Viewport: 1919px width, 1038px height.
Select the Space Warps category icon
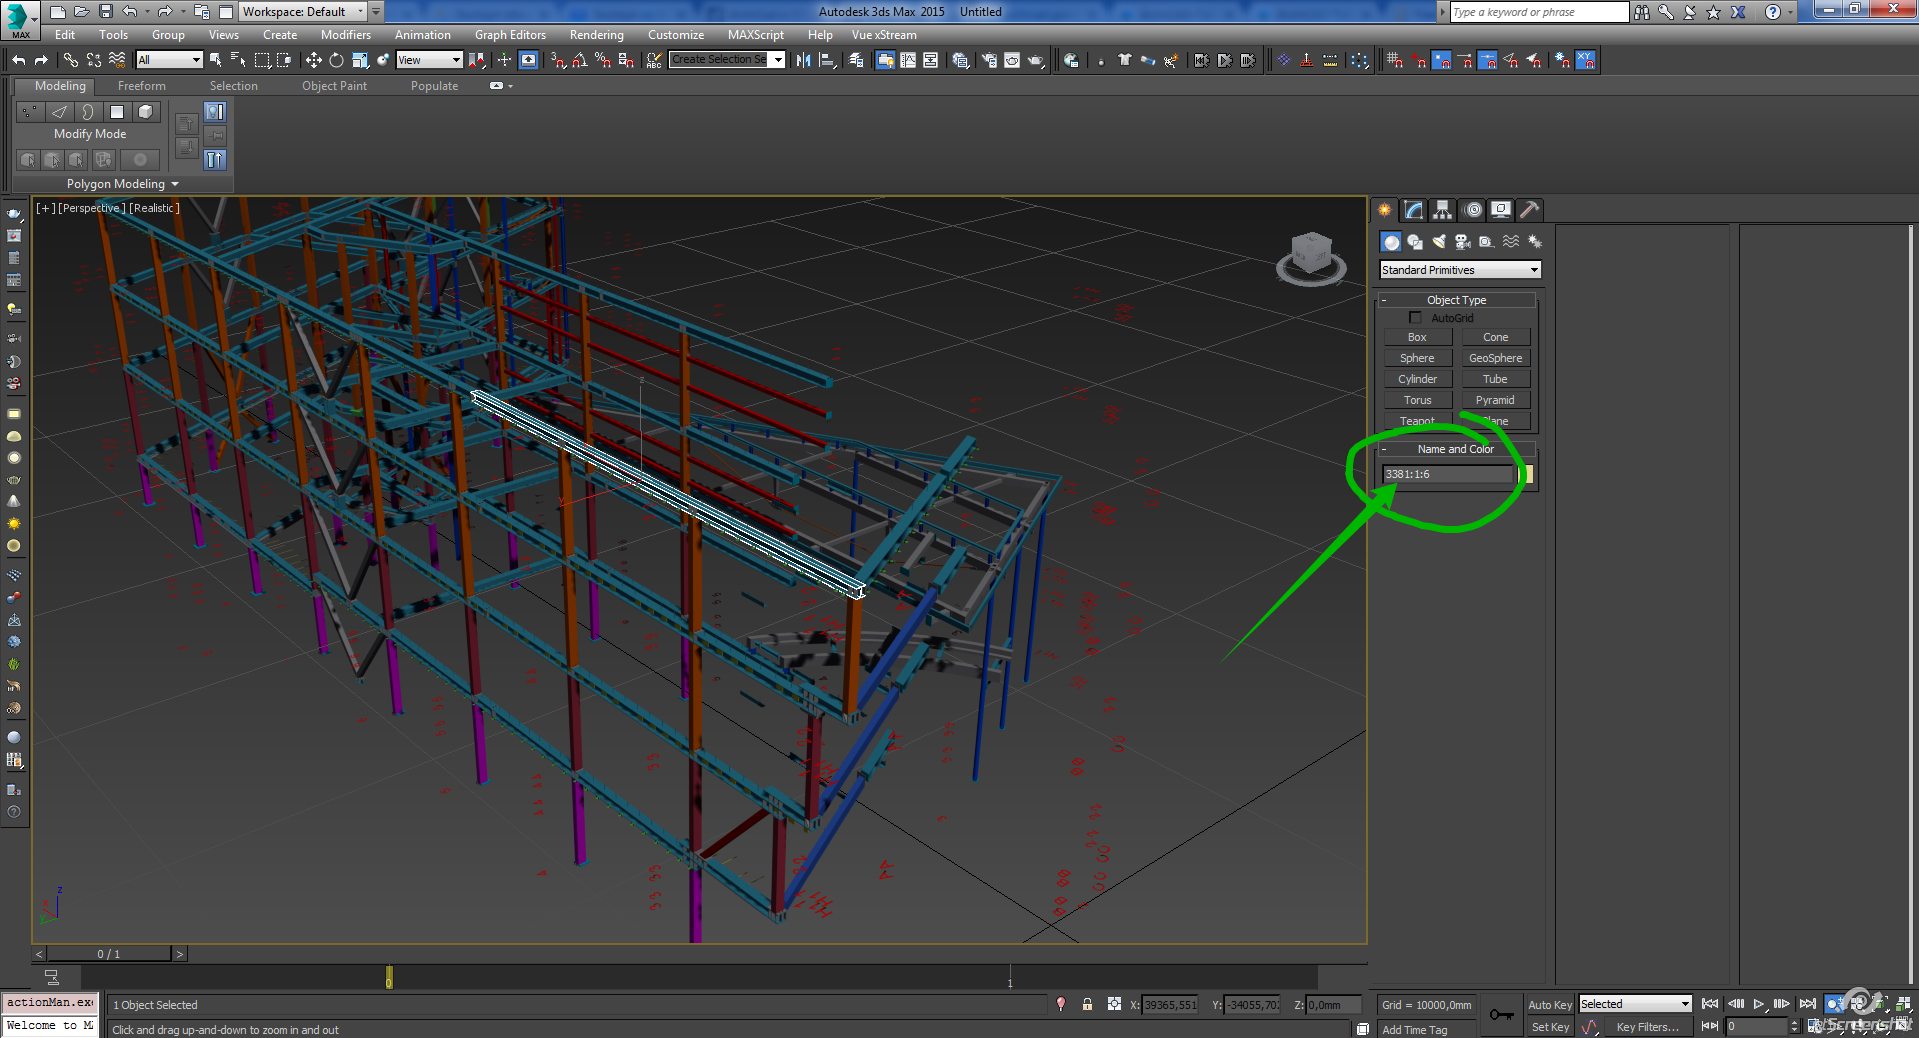tap(1511, 242)
